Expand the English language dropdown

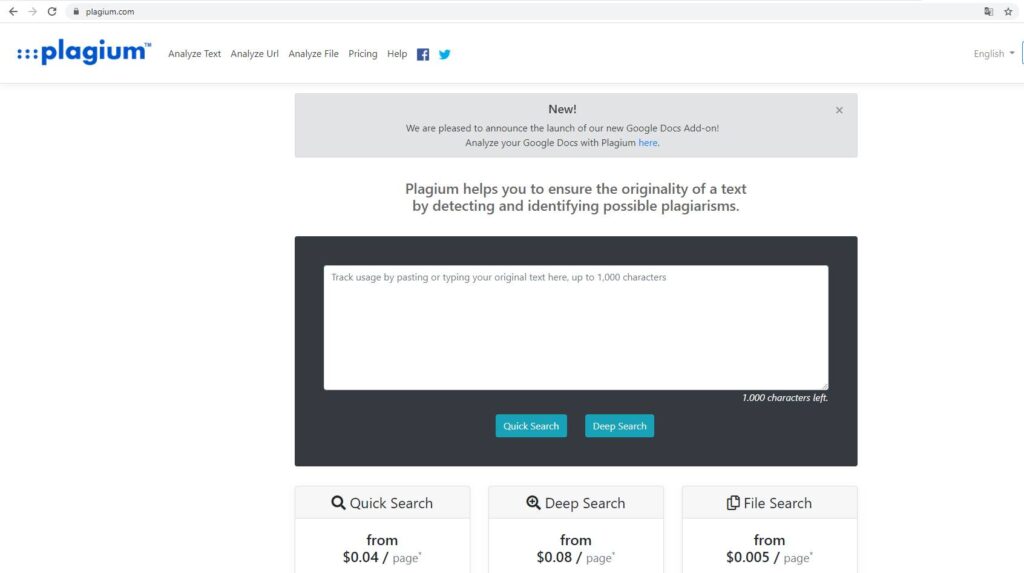[993, 54]
